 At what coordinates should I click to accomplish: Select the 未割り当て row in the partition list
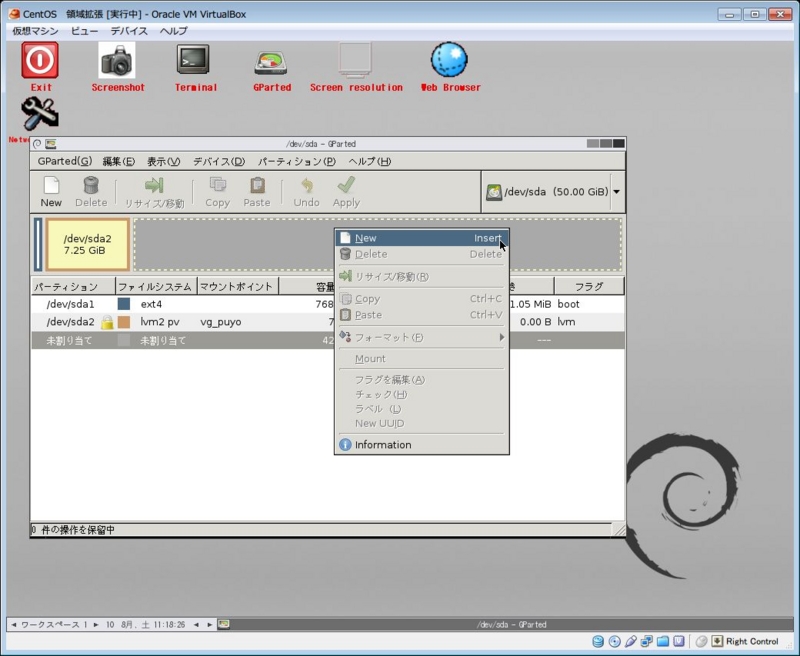[328, 340]
